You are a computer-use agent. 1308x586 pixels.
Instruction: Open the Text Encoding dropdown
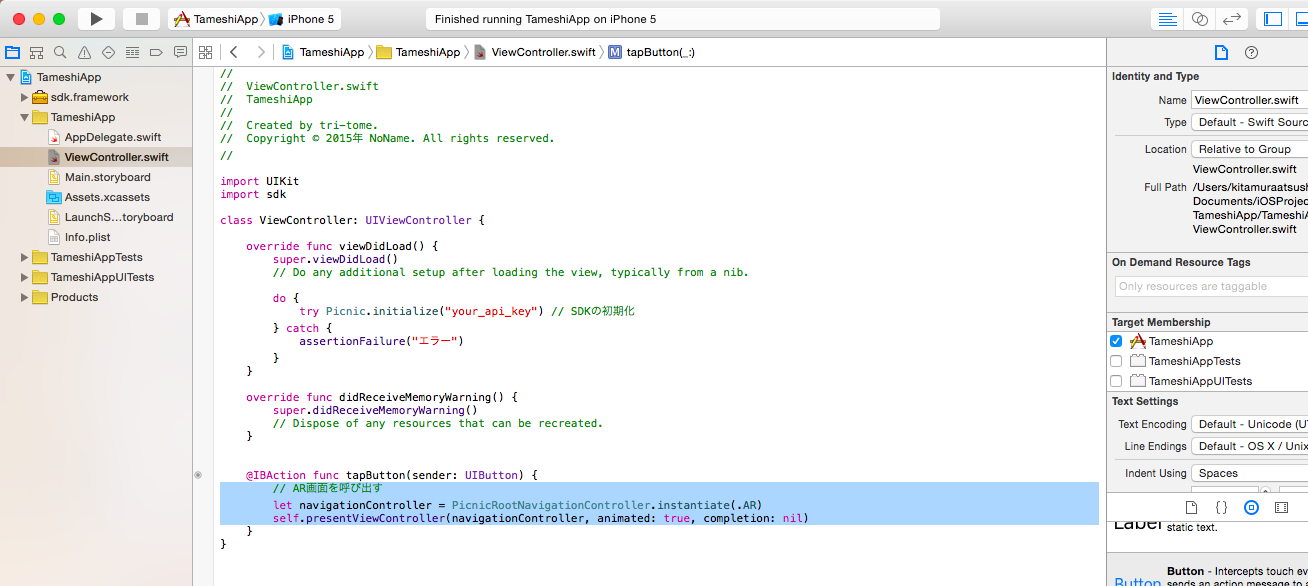tap(1249, 424)
